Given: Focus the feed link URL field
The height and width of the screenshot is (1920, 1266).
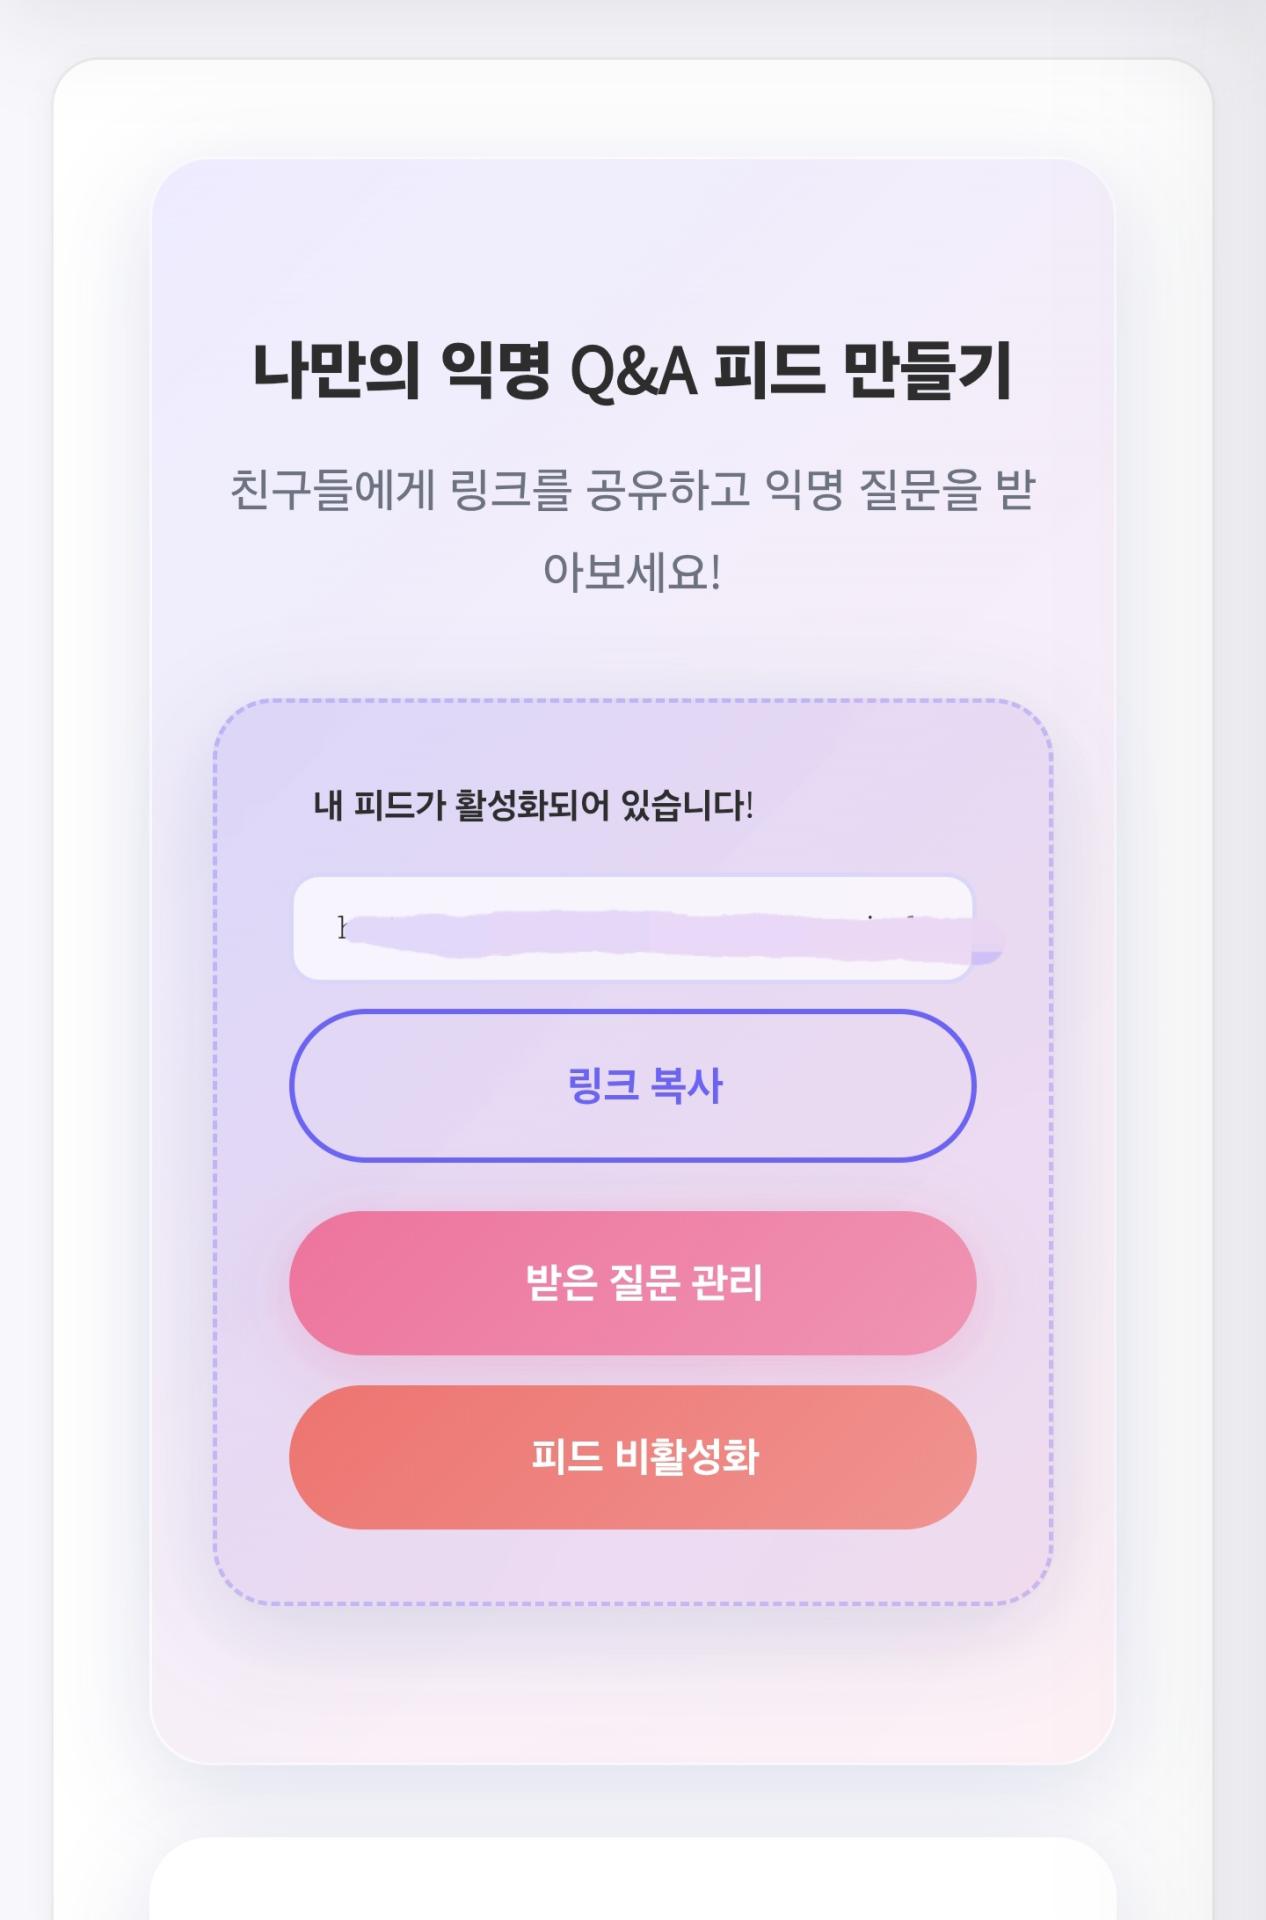Looking at the screenshot, I should 632,928.
